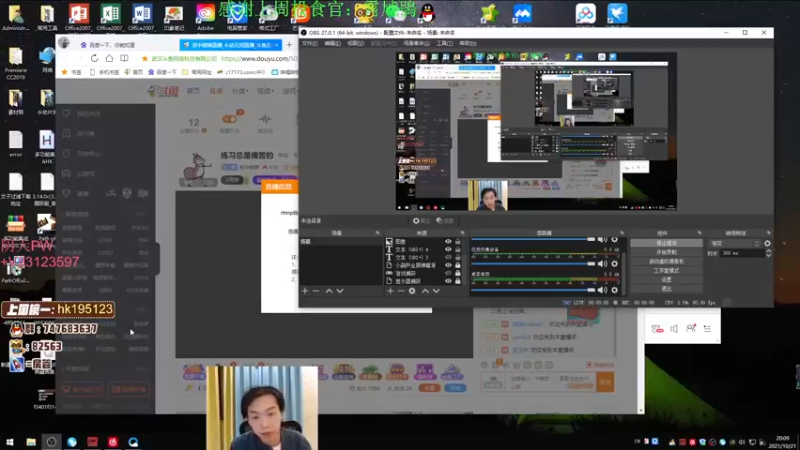Open Adobe Creative Cloud desktop icon
Image resolution: width=800 pixels, height=450 pixels.
click(x=205, y=17)
